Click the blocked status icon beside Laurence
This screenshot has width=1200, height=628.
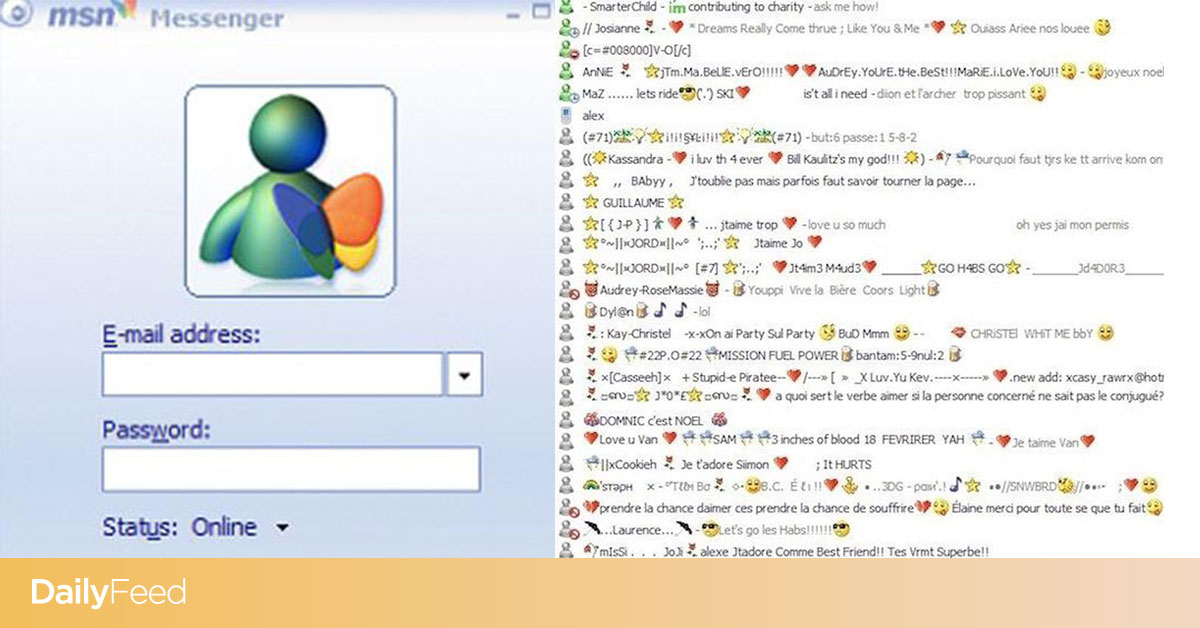point(567,529)
